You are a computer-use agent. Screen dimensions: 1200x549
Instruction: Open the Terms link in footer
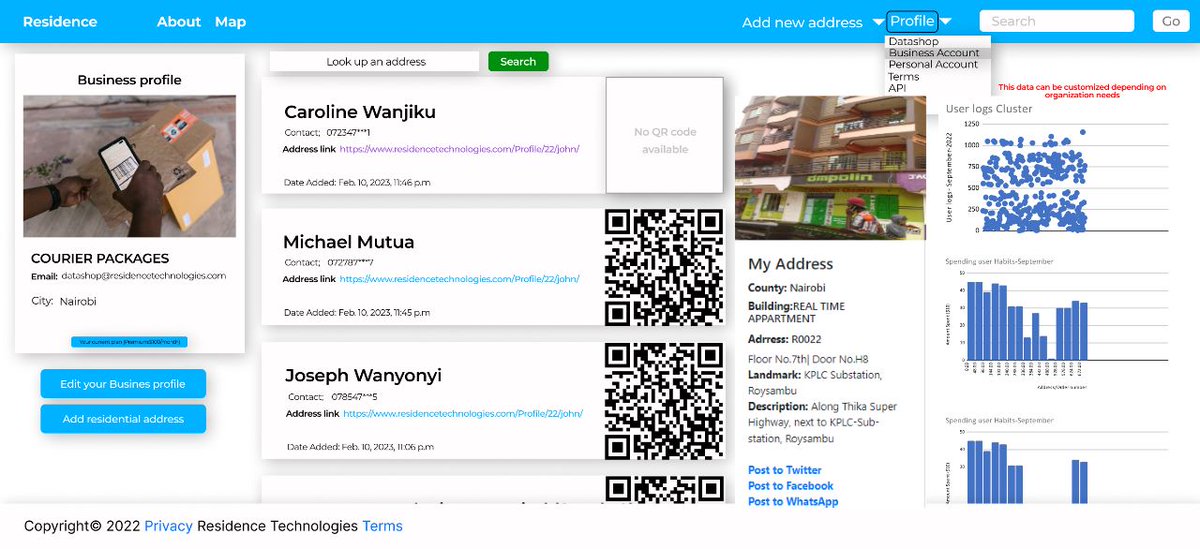coord(382,526)
